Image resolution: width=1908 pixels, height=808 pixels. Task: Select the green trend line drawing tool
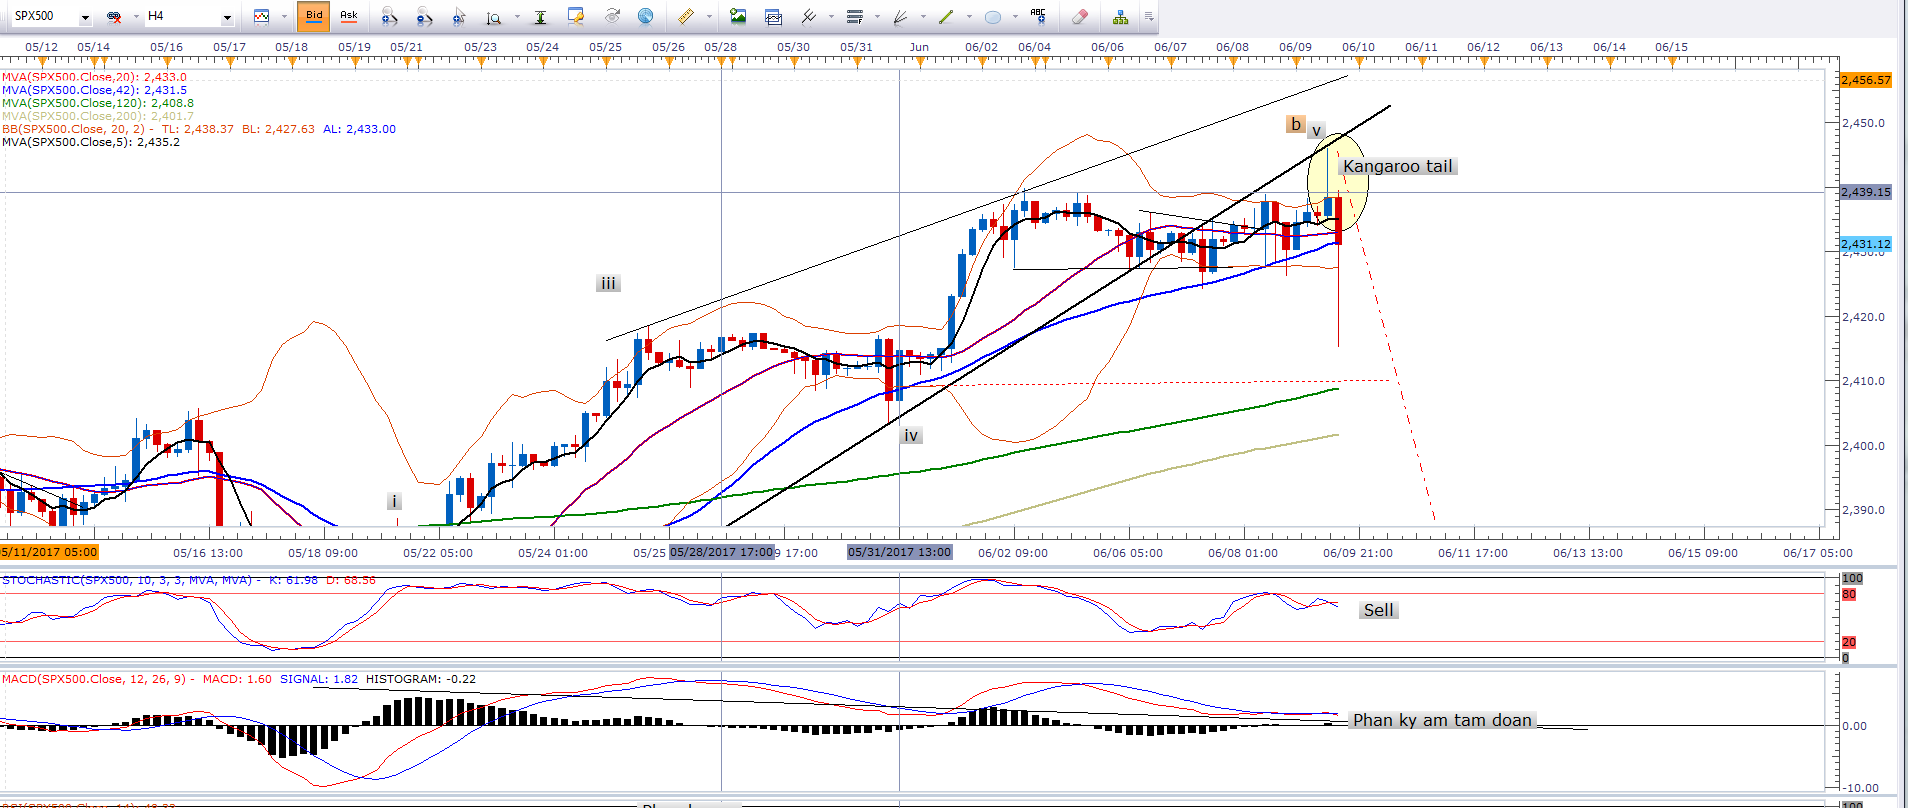coord(945,16)
